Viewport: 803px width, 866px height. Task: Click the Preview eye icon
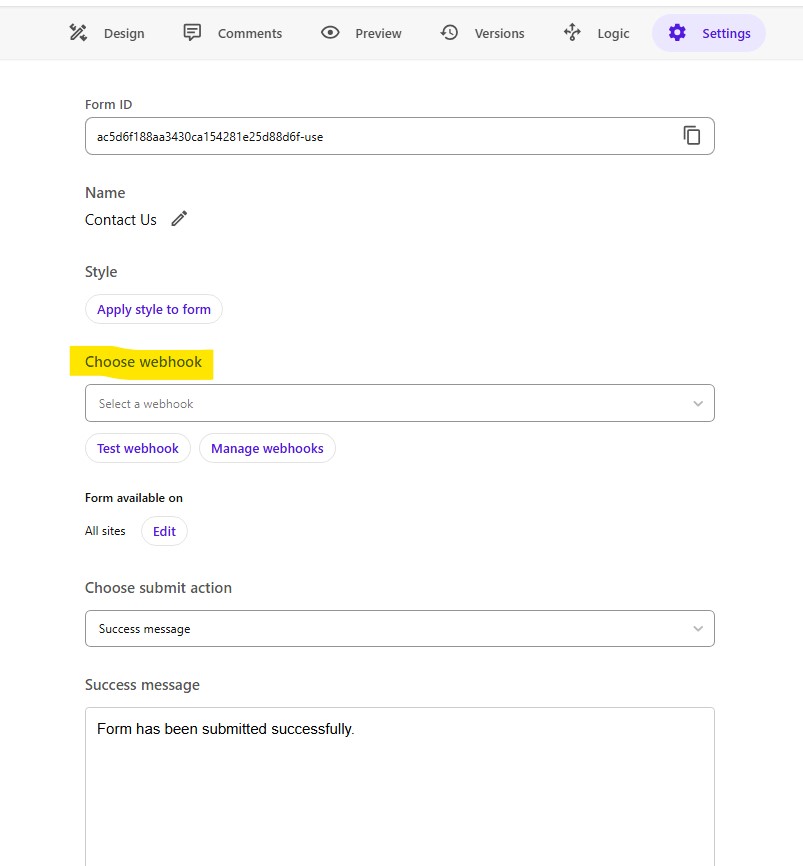[330, 33]
